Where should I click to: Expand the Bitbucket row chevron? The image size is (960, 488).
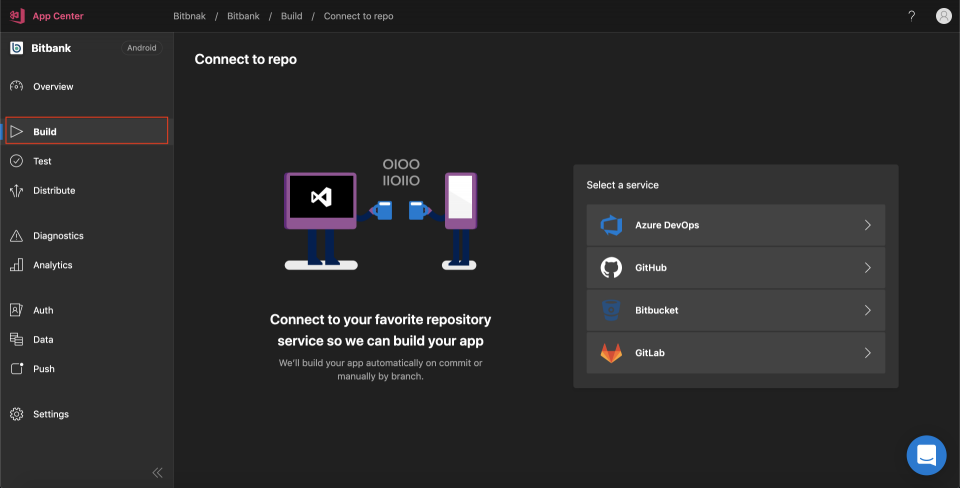(x=868, y=310)
